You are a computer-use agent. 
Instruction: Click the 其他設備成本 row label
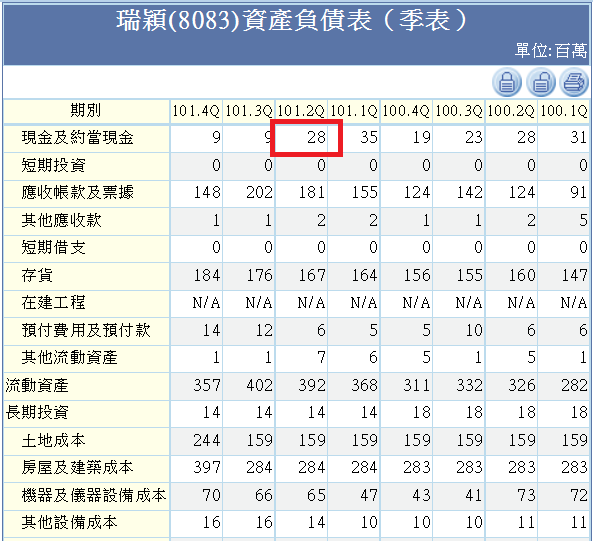pyautogui.click(x=70, y=522)
